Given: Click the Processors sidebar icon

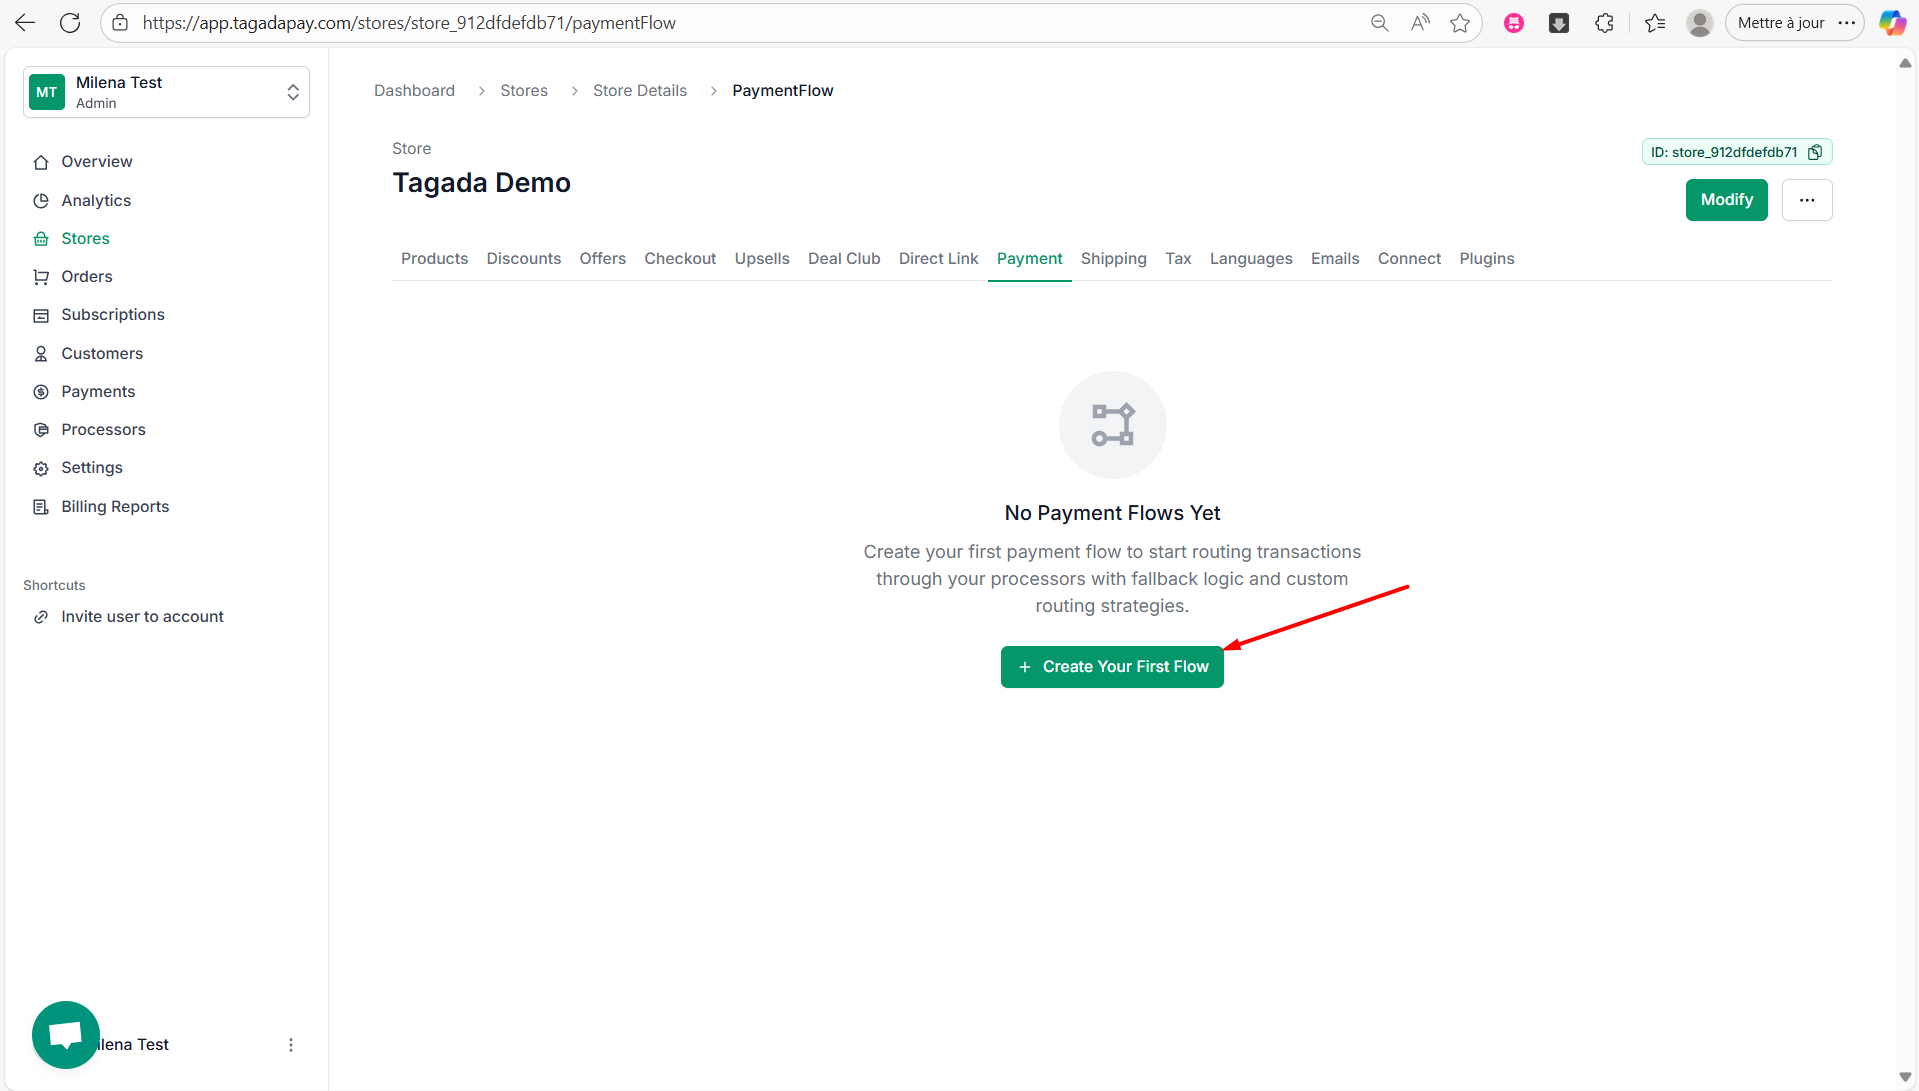Looking at the screenshot, I should (41, 430).
